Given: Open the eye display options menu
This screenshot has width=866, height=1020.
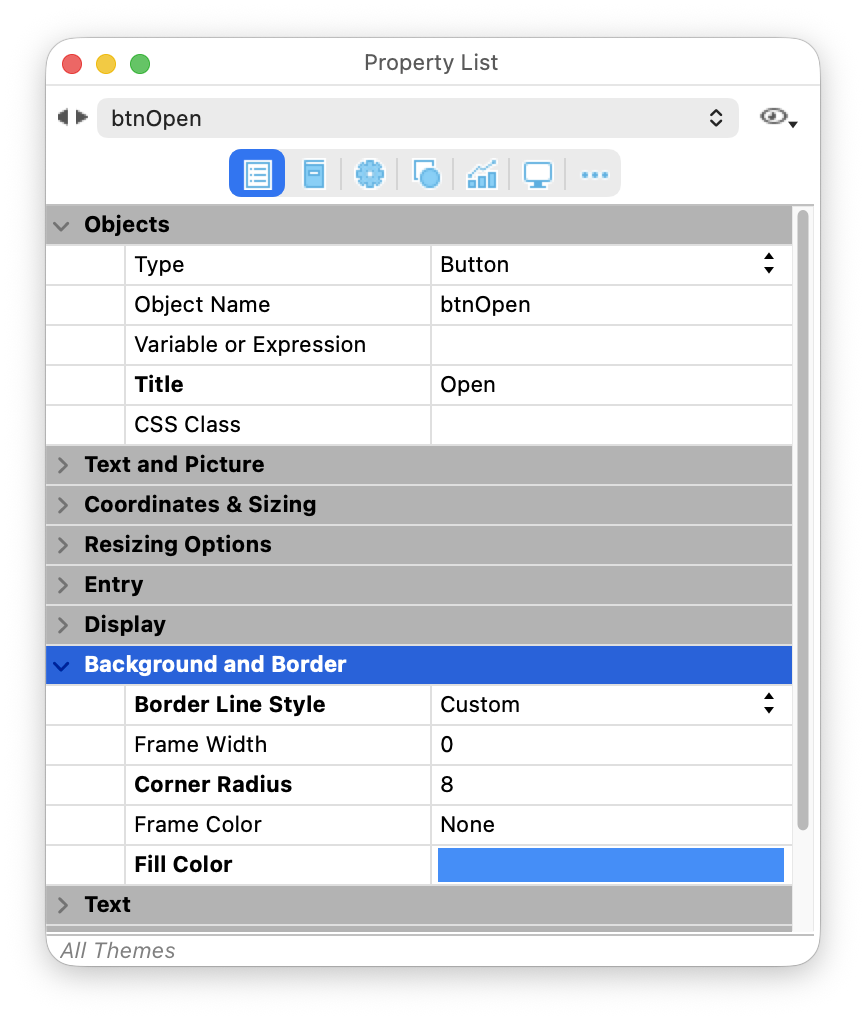Looking at the screenshot, I should [778, 118].
